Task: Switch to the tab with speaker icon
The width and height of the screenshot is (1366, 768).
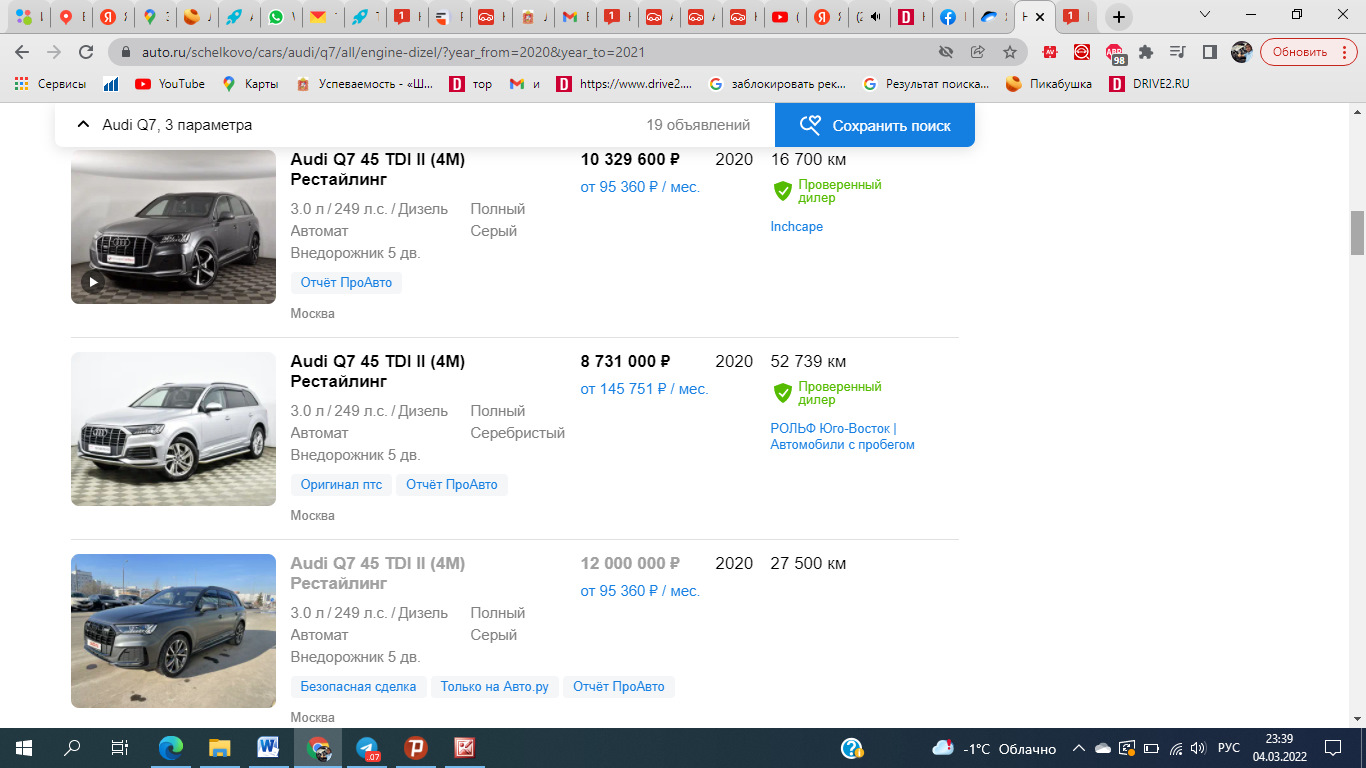Action: tap(869, 17)
